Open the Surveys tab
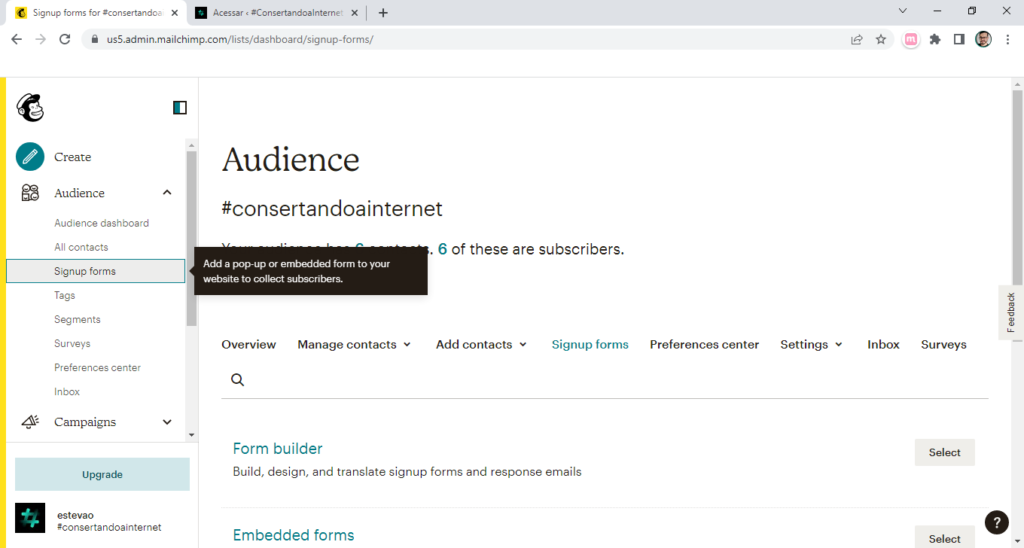This screenshot has width=1024, height=548. pos(944,344)
